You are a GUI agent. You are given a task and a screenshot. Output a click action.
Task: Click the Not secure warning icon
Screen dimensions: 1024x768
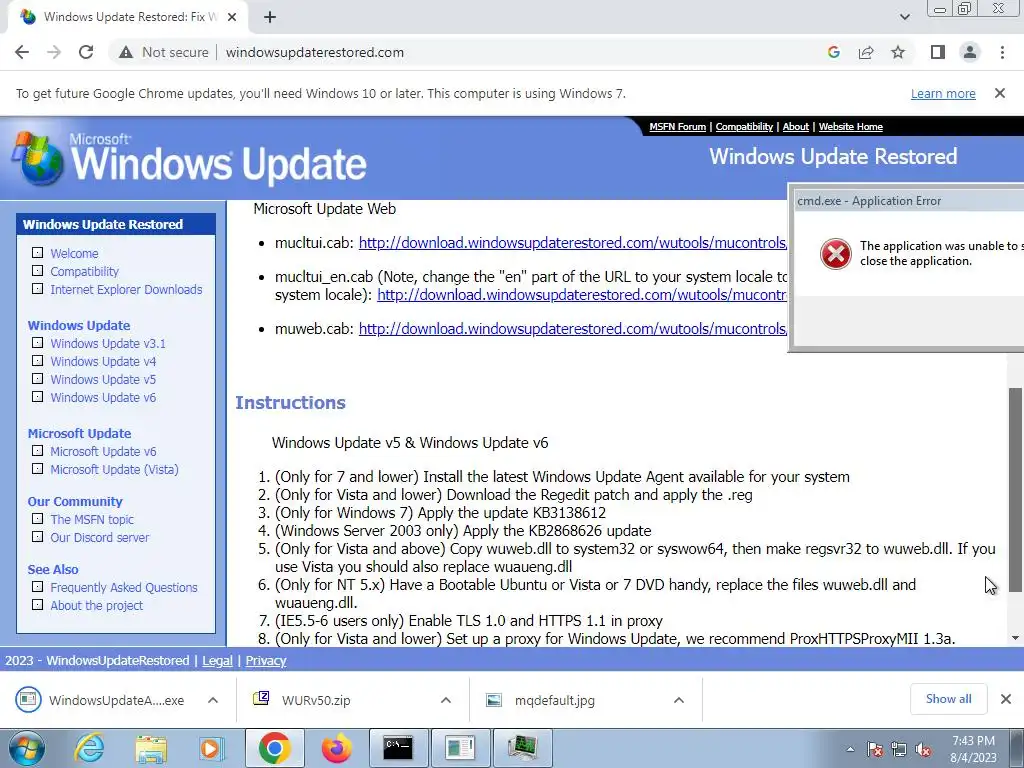[126, 52]
